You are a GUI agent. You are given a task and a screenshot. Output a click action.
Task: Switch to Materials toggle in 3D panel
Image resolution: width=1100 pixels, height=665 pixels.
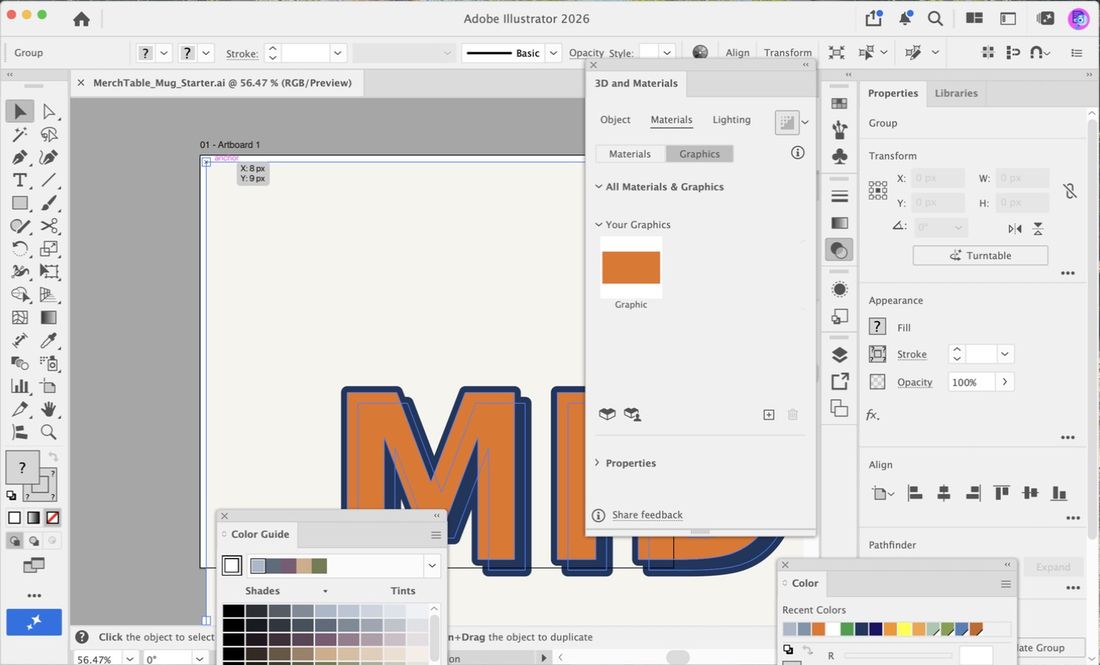pyautogui.click(x=630, y=154)
